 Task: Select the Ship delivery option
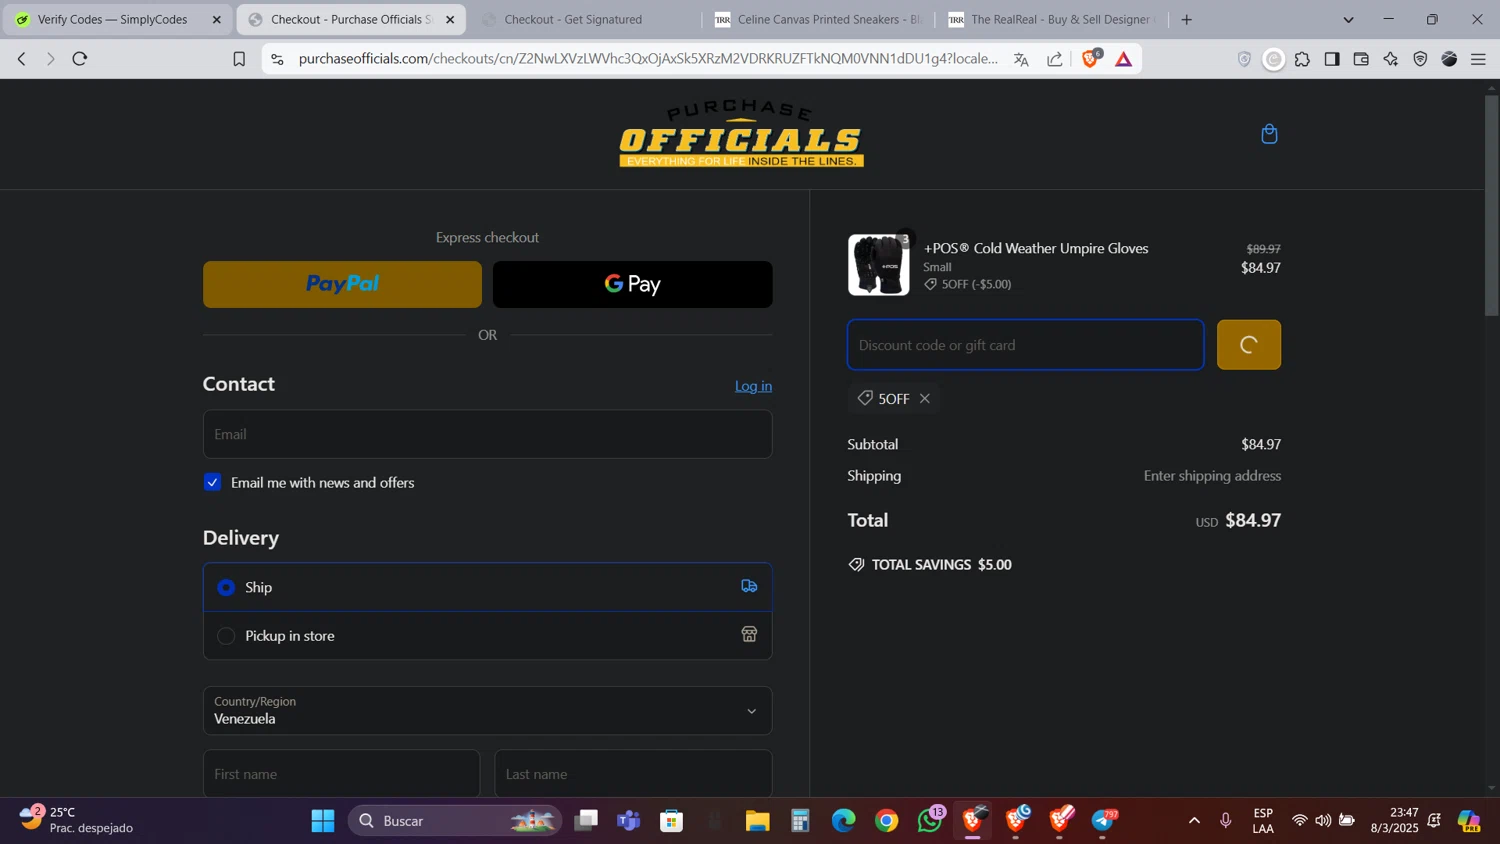point(487,587)
